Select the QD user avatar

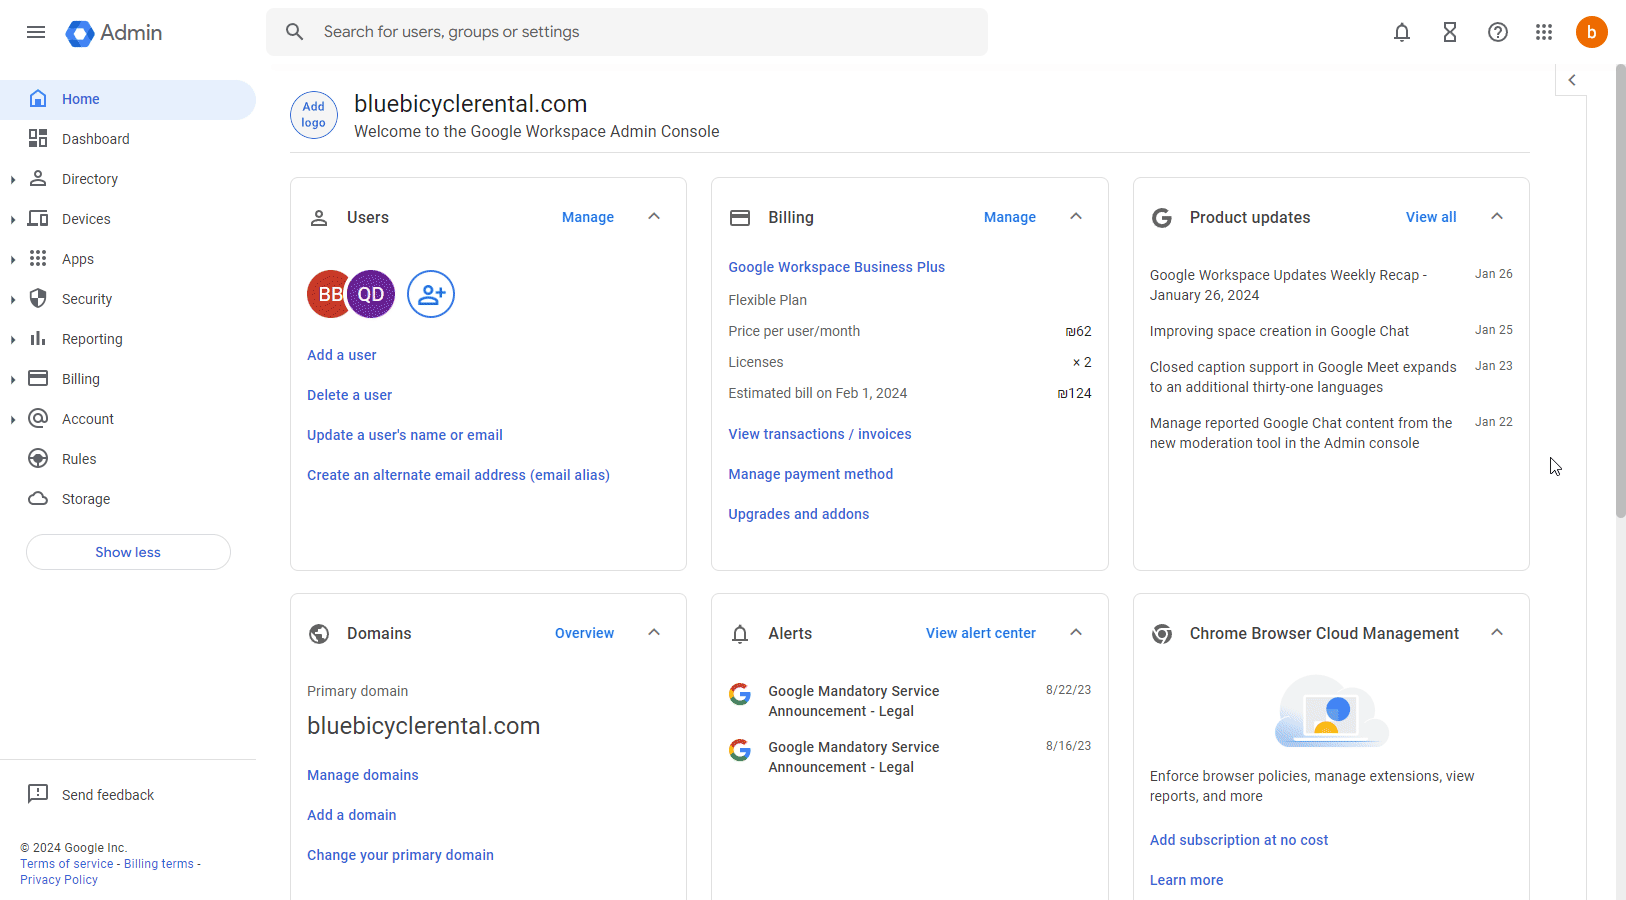click(371, 294)
